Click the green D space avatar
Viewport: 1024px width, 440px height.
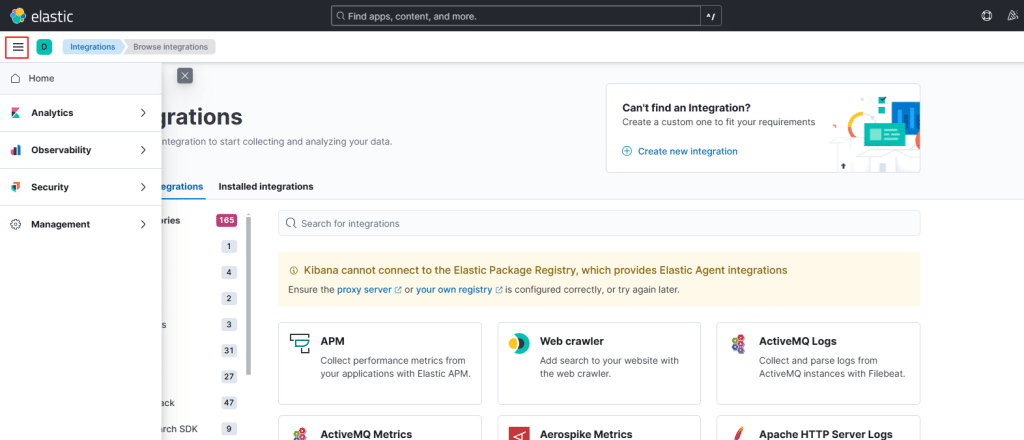pyautogui.click(x=44, y=47)
